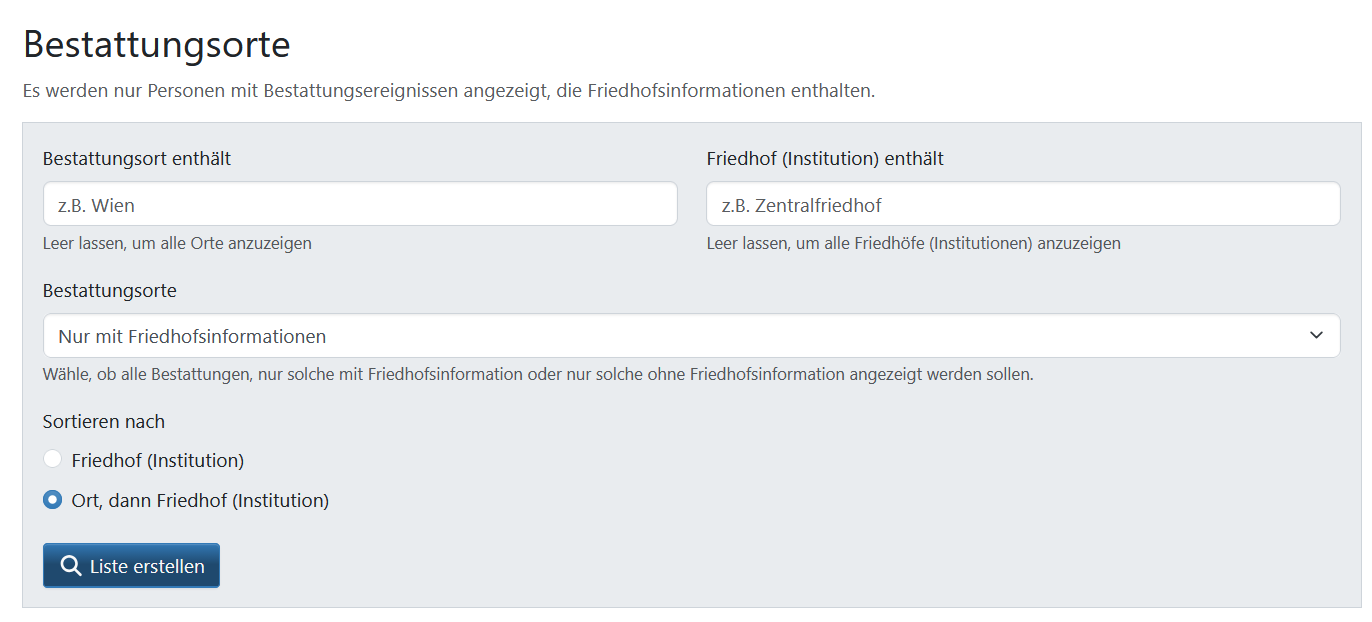Click the field showing placeholder z.B. Wien

360,203
